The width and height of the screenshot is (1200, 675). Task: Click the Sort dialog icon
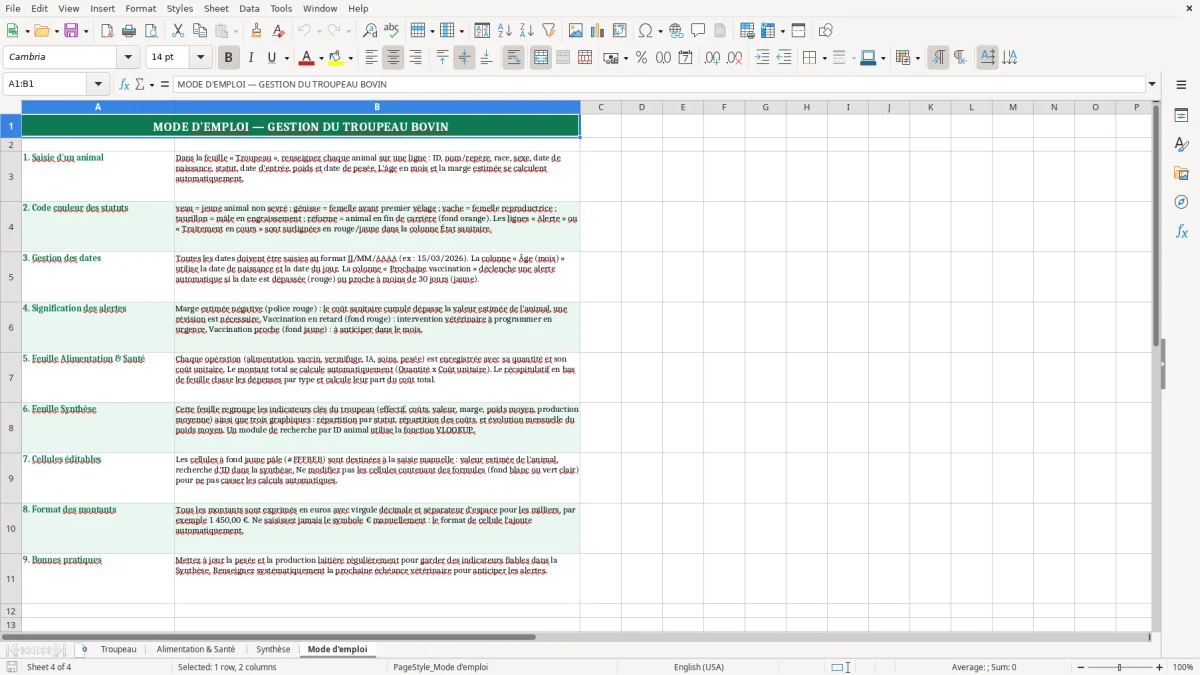(x=482, y=31)
